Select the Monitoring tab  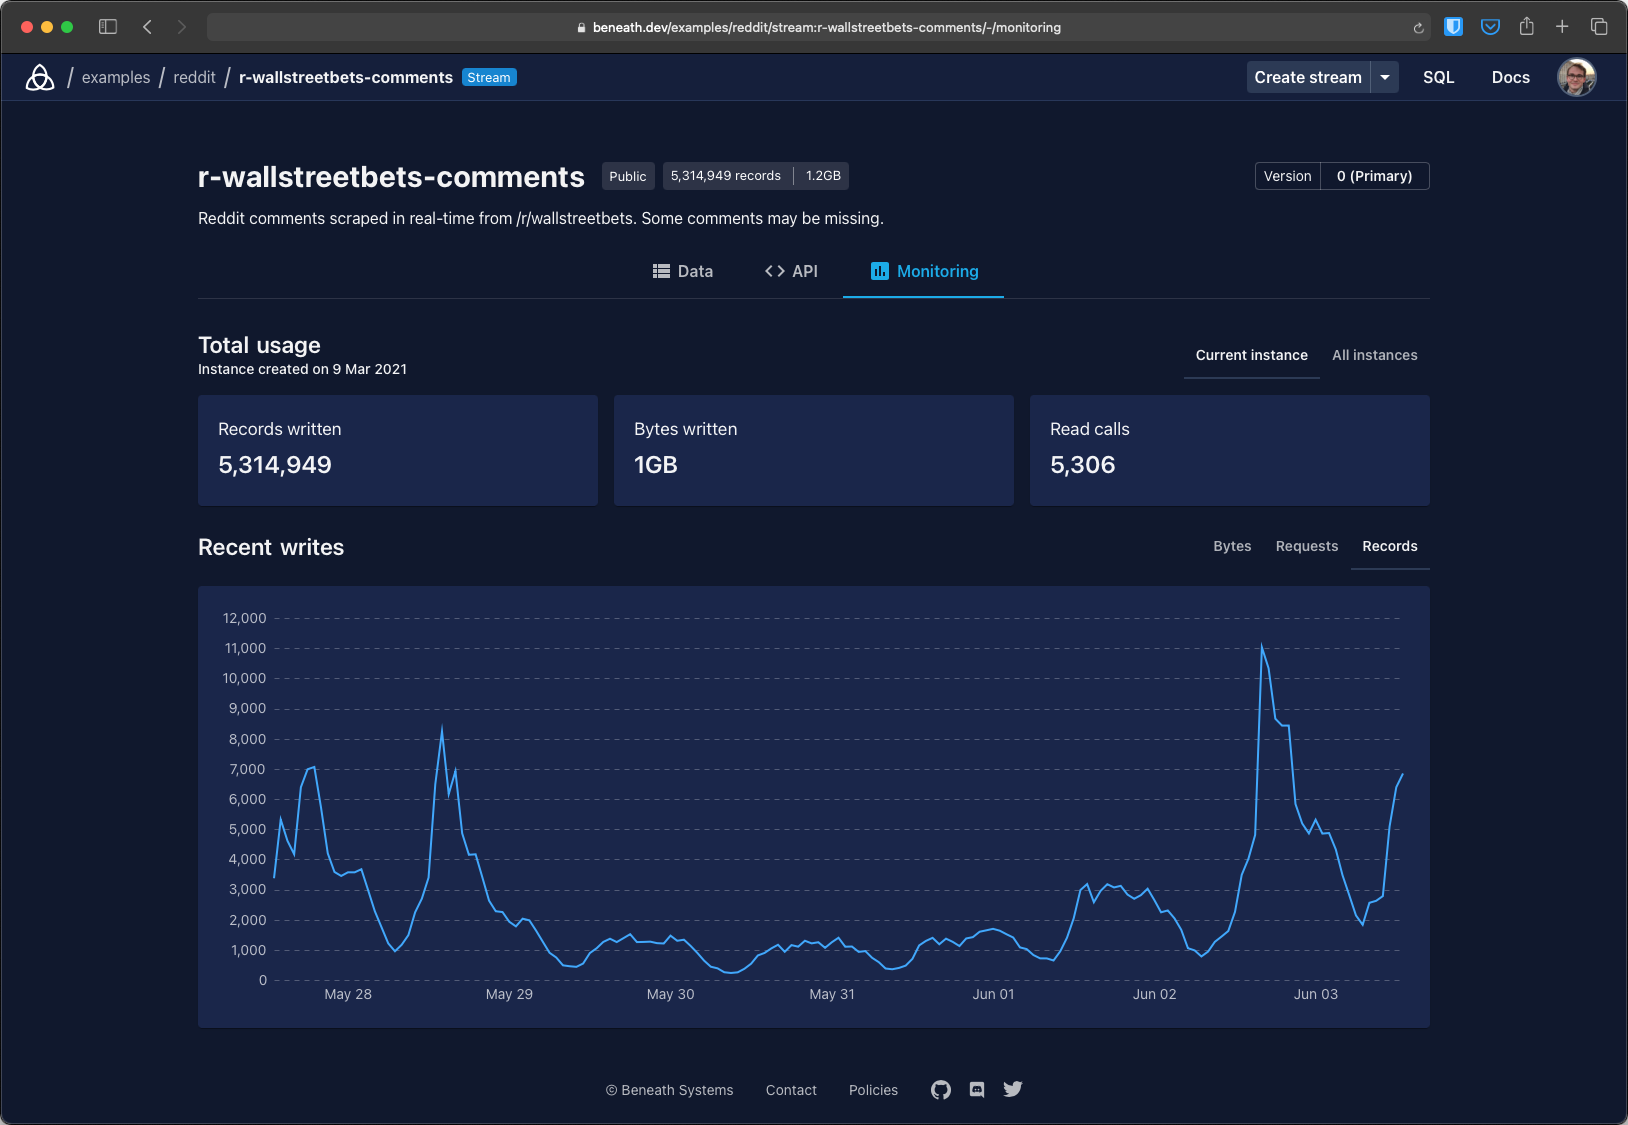924,271
